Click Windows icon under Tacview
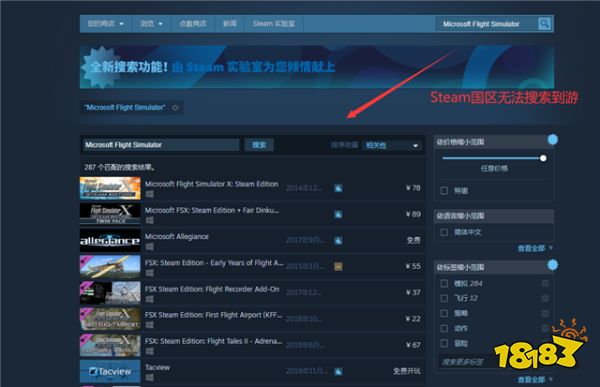Image resolution: width=600 pixels, height=387 pixels. click(x=150, y=377)
